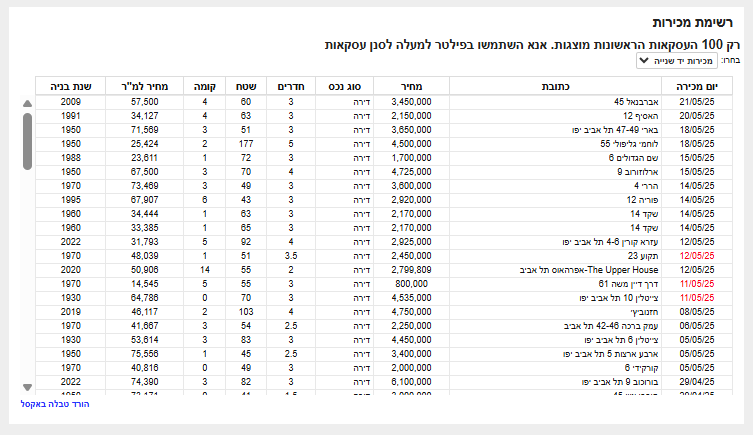This screenshot has width=753, height=435.
Task: Click the scrollbar up arrow
Action: pyautogui.click(x=27, y=103)
